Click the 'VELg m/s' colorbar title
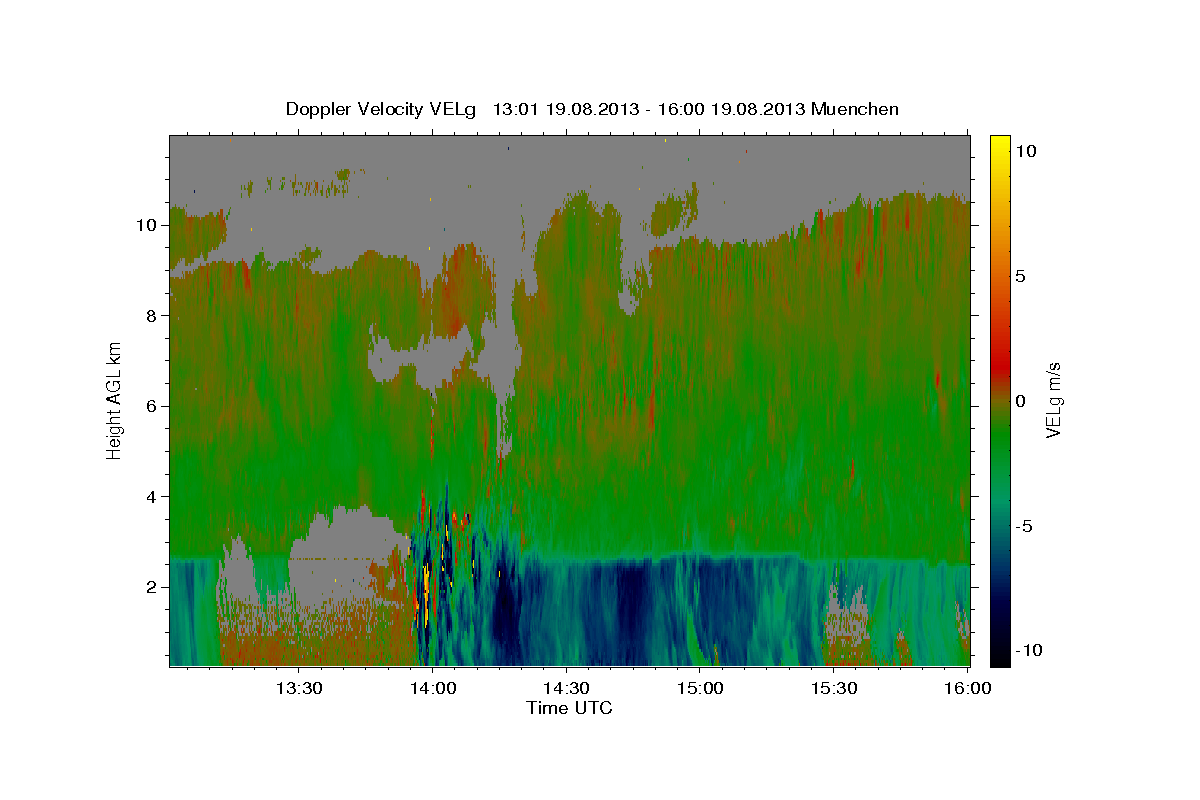This screenshot has width=1200, height=800. pyautogui.click(x=1056, y=401)
